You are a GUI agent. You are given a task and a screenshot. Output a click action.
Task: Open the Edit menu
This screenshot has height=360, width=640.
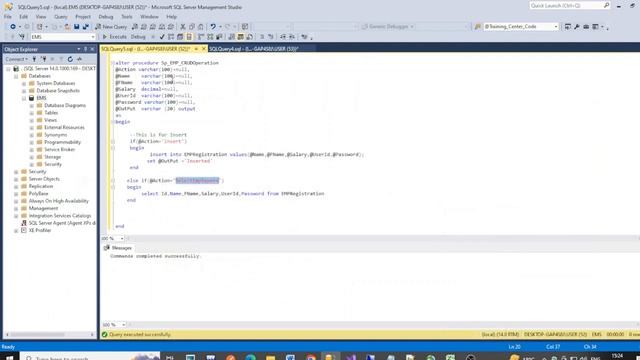tap(24, 17)
